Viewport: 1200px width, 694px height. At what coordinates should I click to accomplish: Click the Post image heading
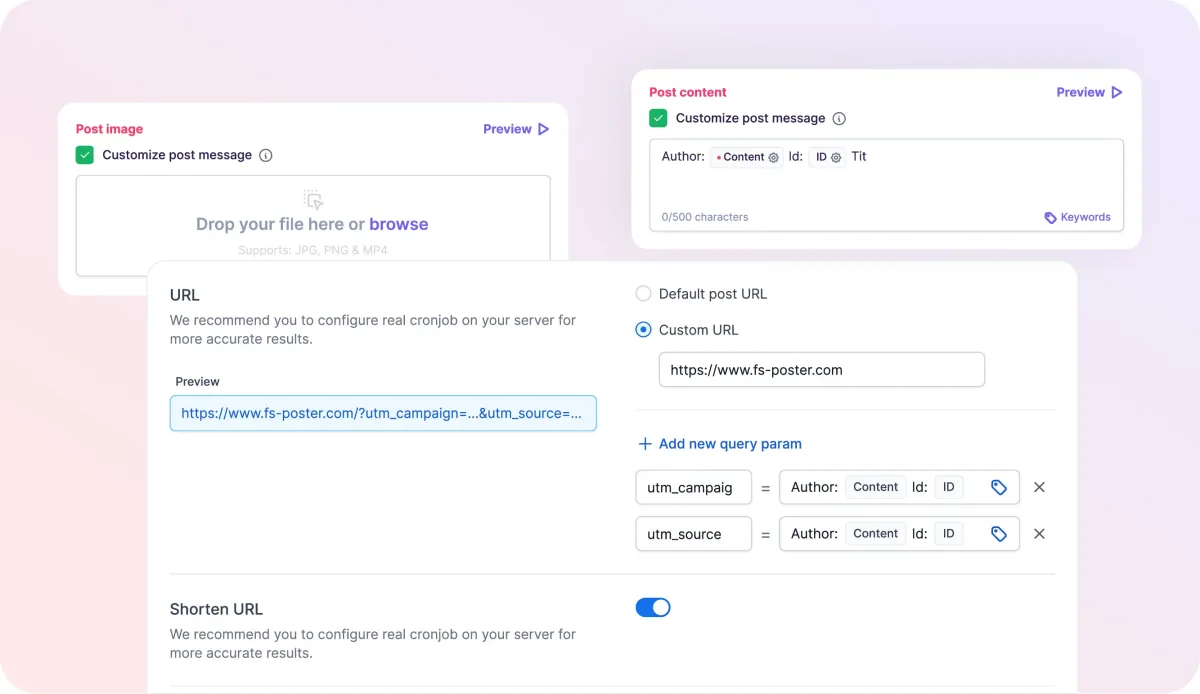109,129
